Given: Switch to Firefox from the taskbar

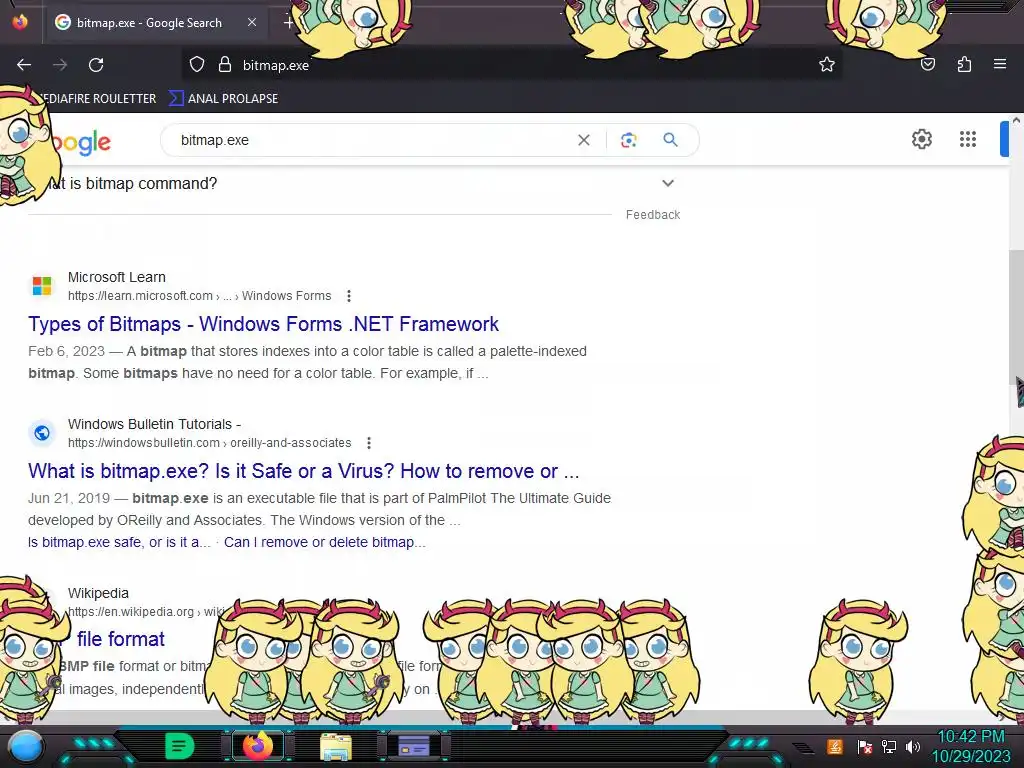Looking at the screenshot, I should coord(258,746).
